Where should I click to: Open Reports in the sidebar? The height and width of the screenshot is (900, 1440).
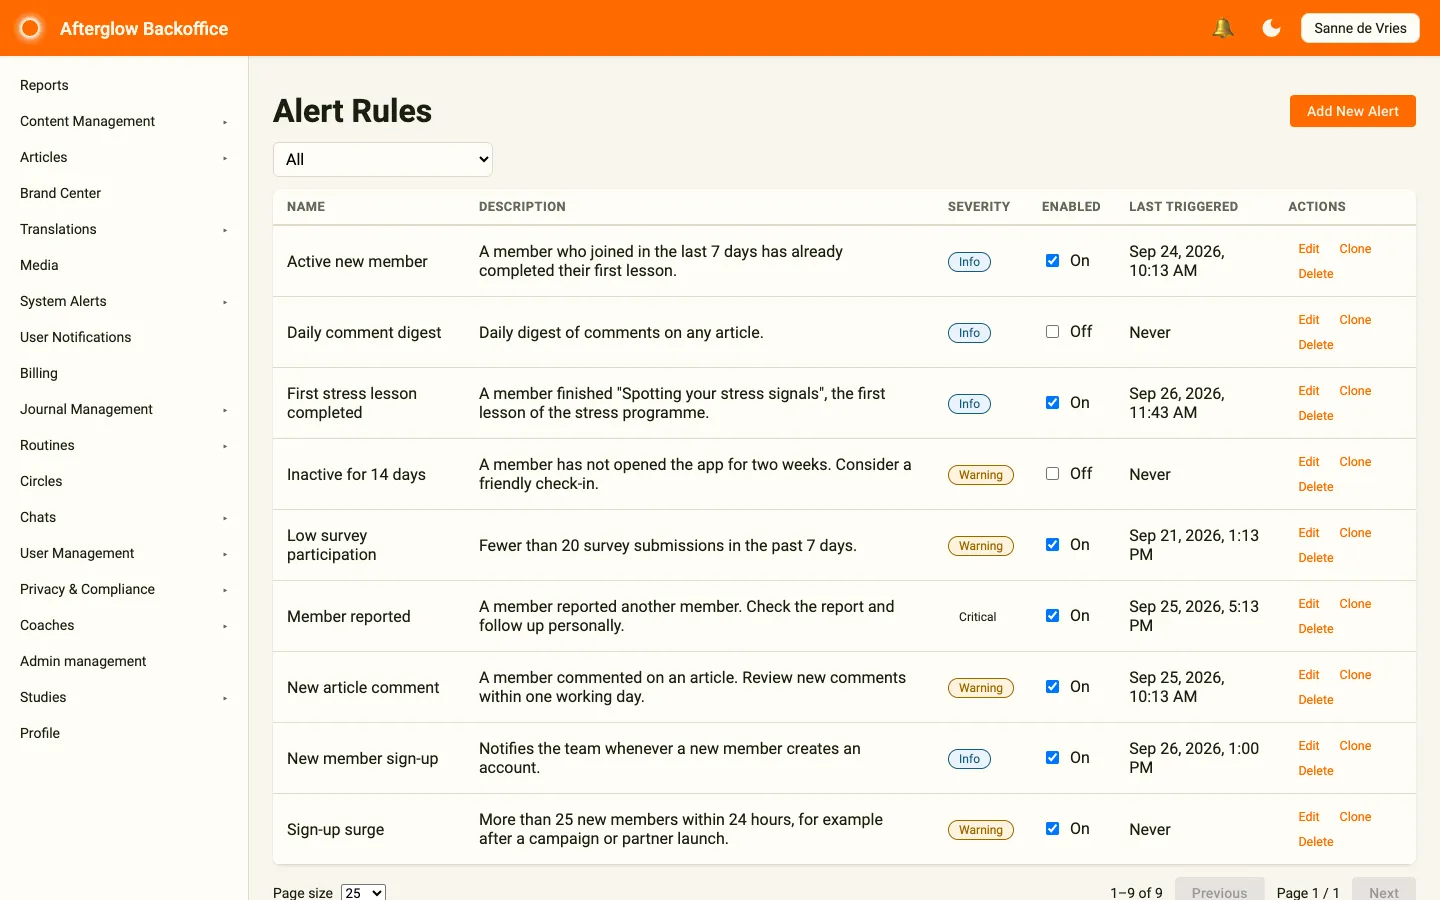coord(44,85)
